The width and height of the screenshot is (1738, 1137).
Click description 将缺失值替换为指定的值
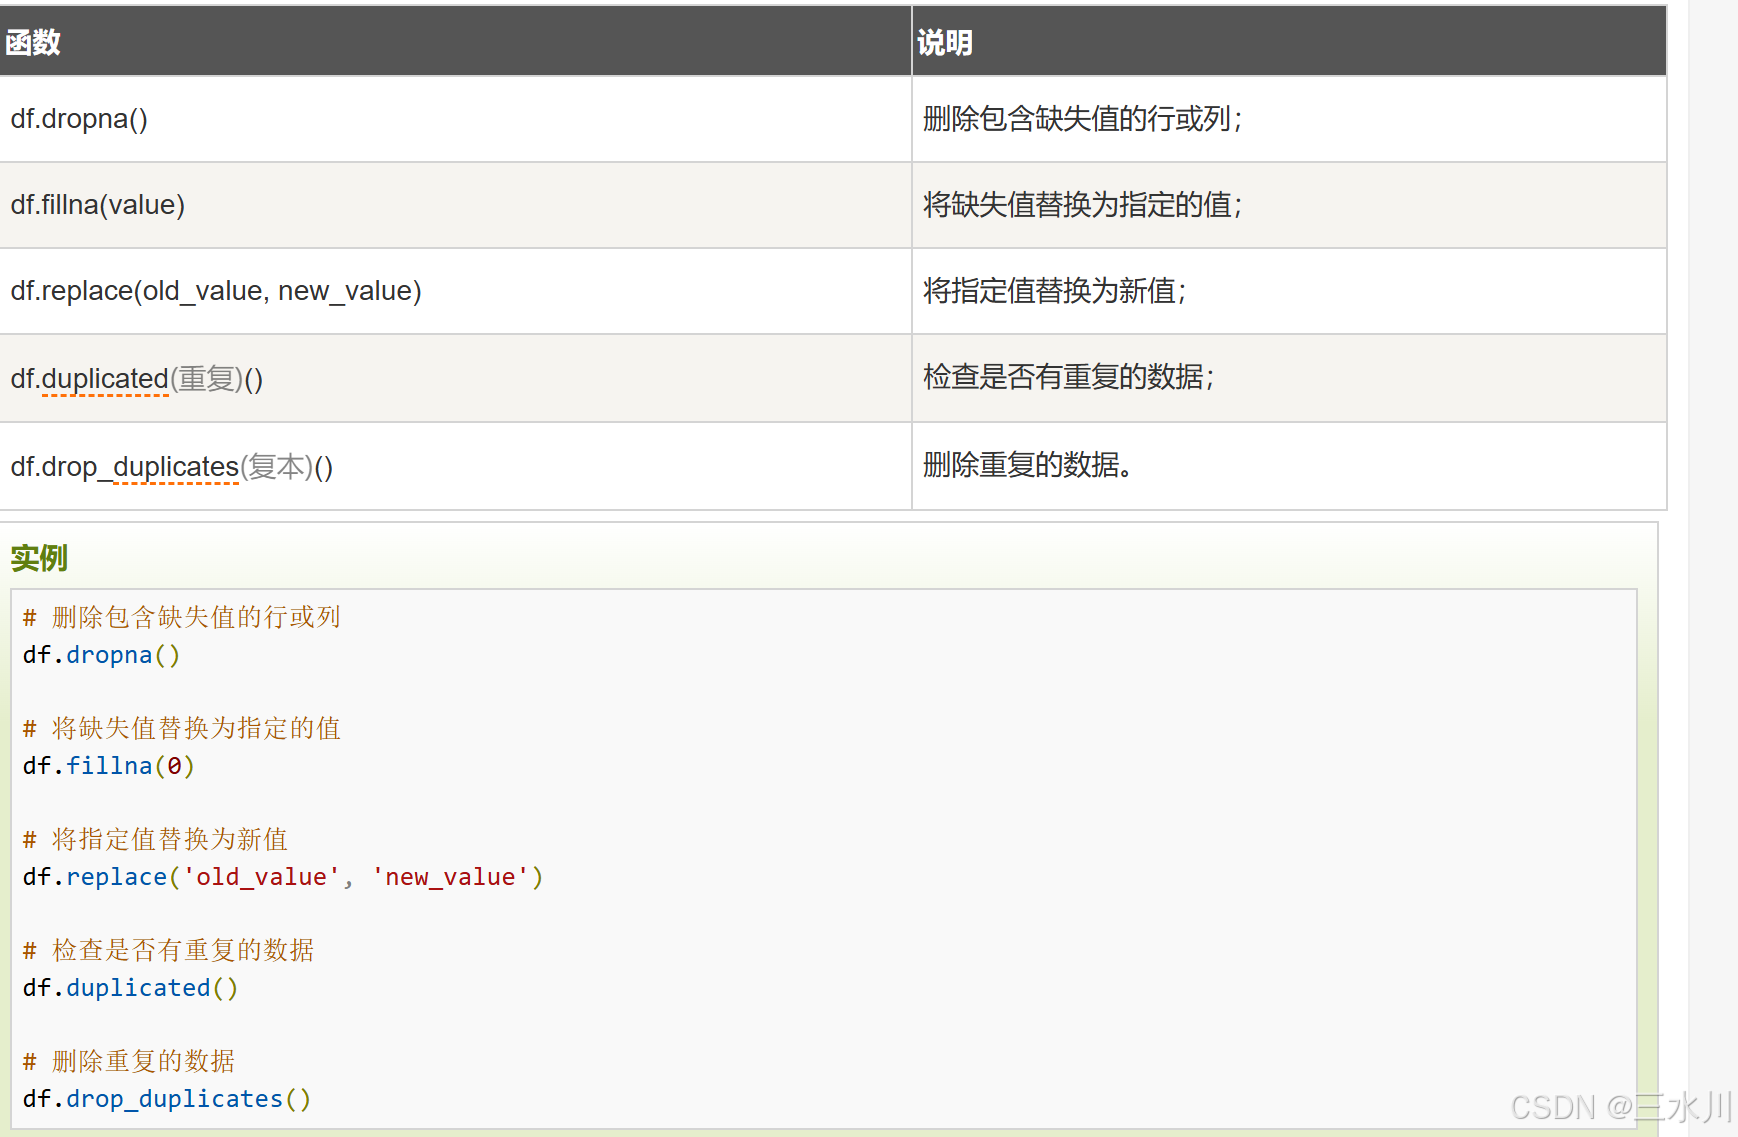click(1082, 205)
